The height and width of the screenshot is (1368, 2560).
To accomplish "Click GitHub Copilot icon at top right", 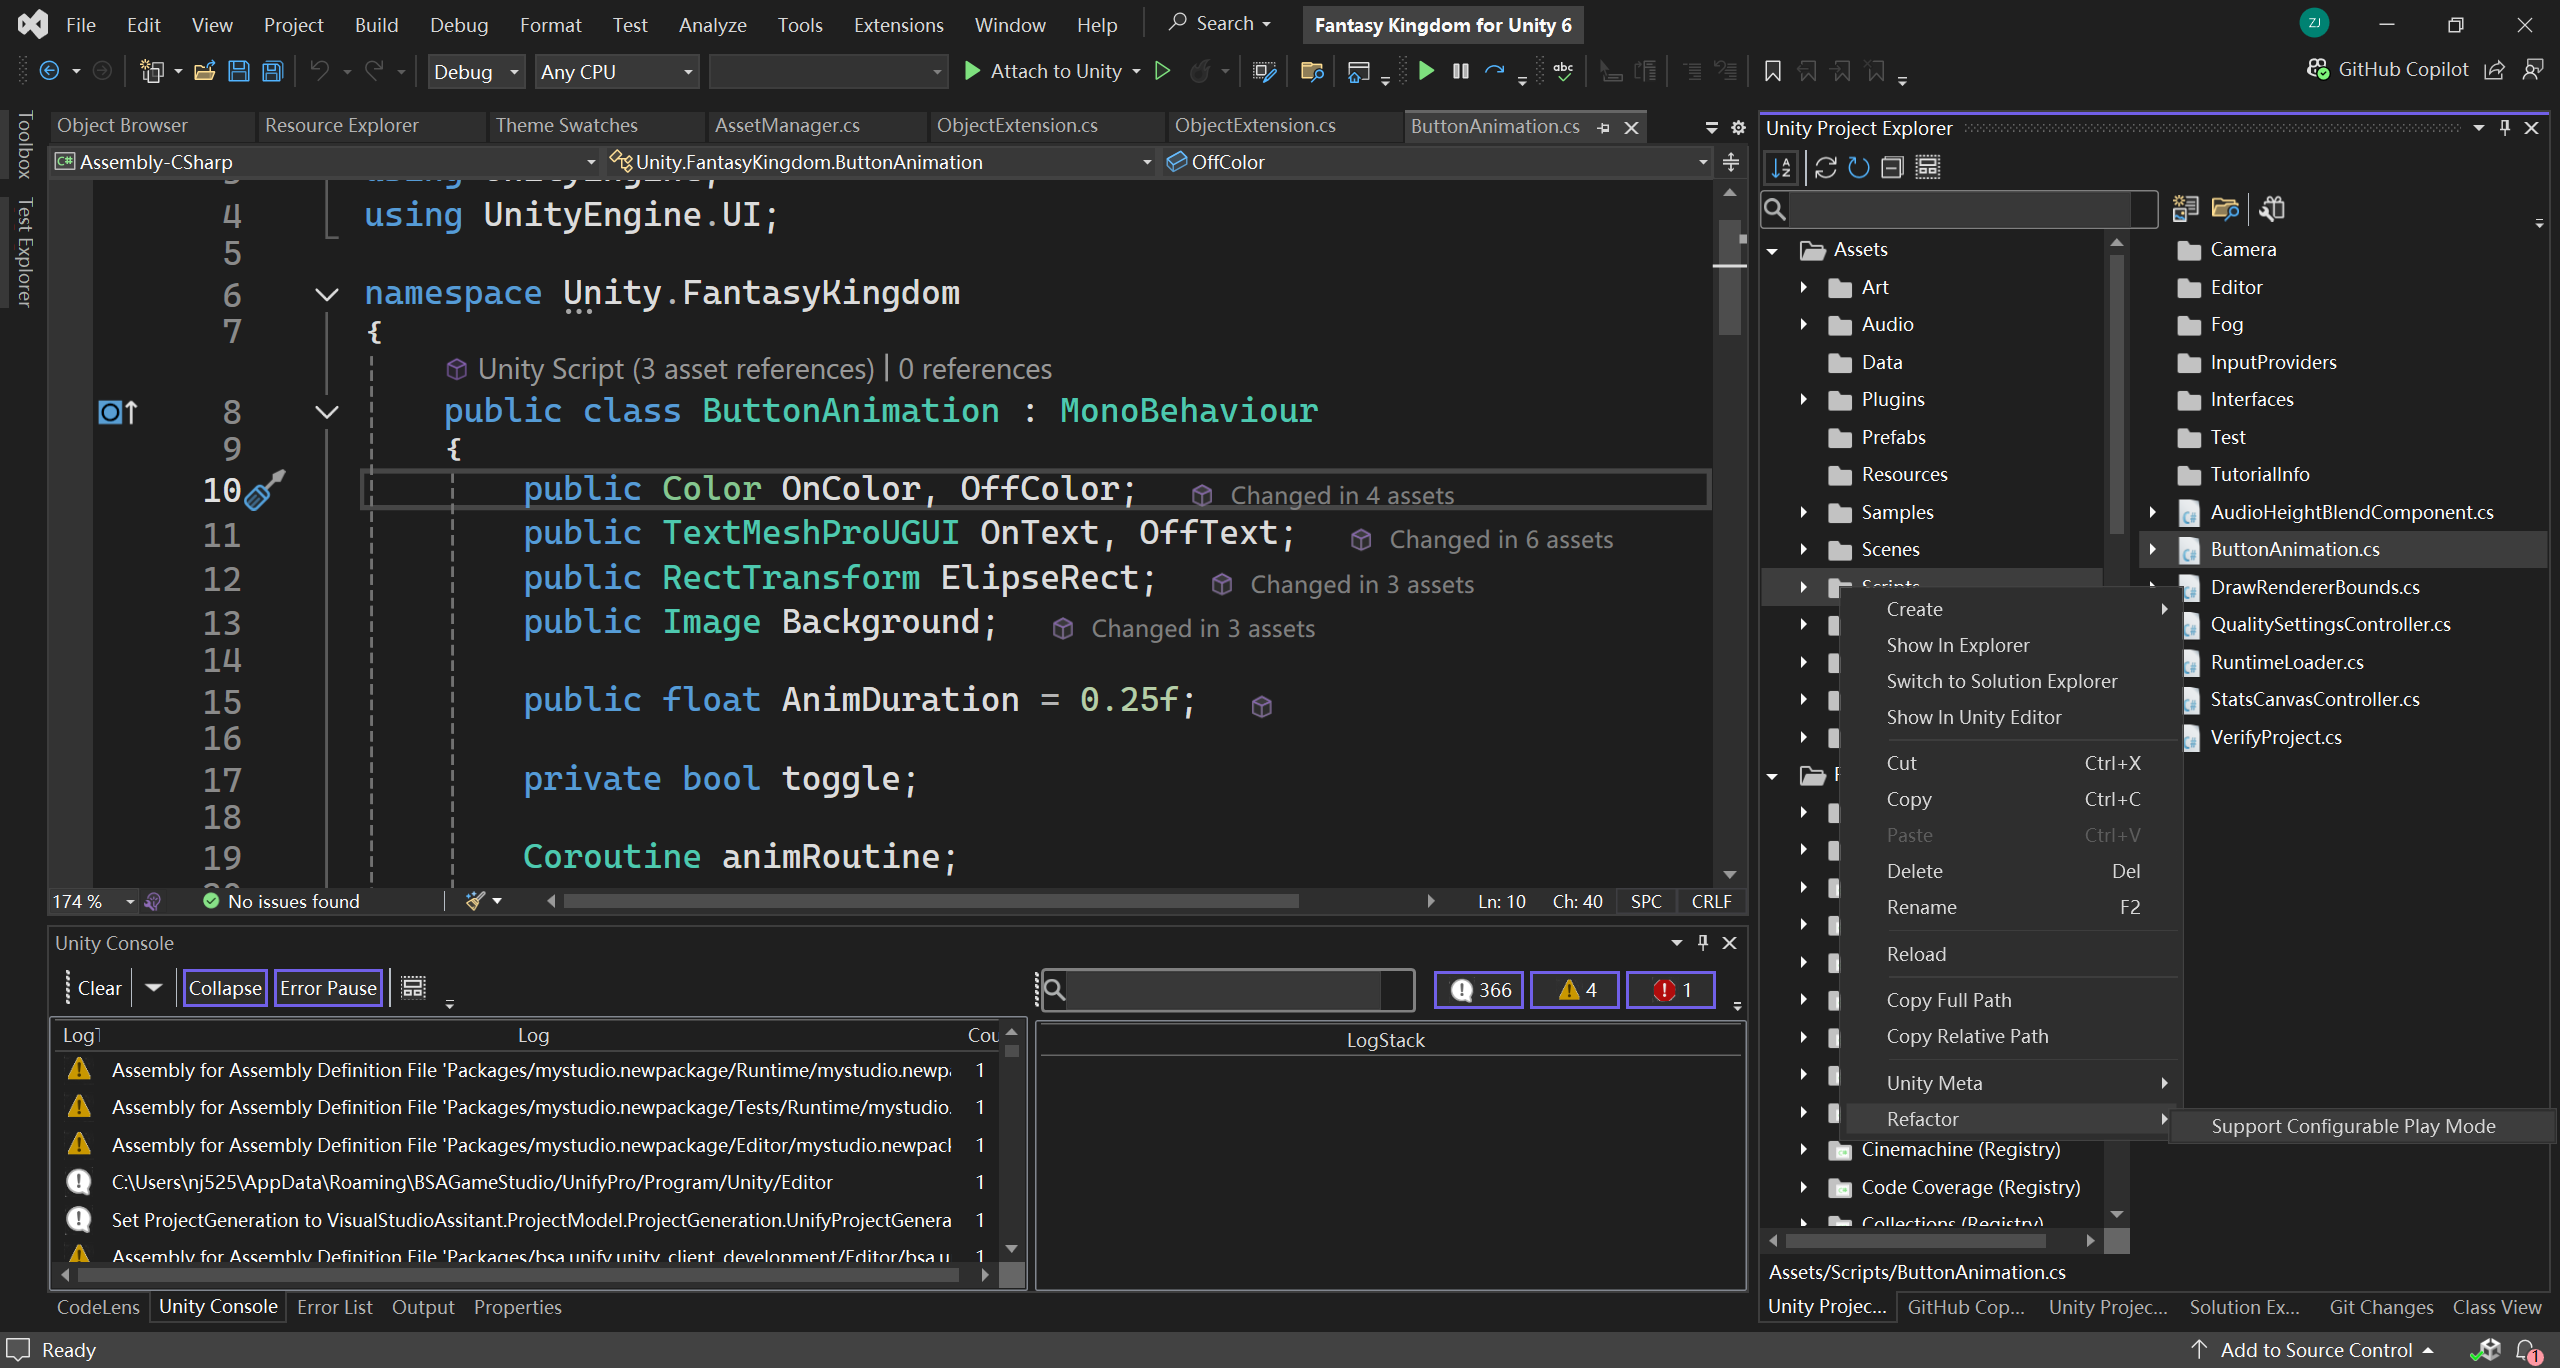I will (2318, 69).
